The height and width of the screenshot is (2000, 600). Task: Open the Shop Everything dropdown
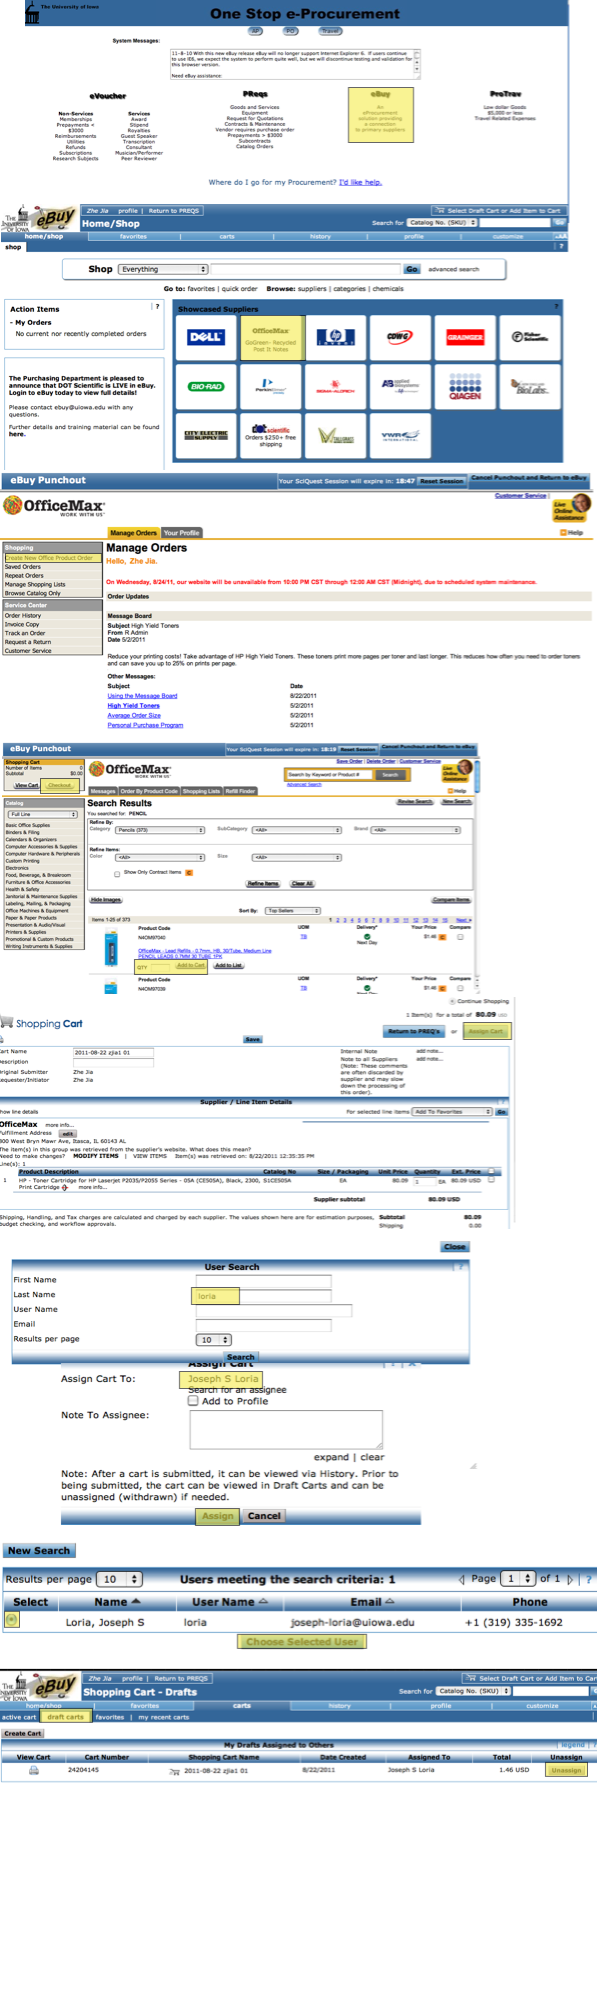pos(163,269)
